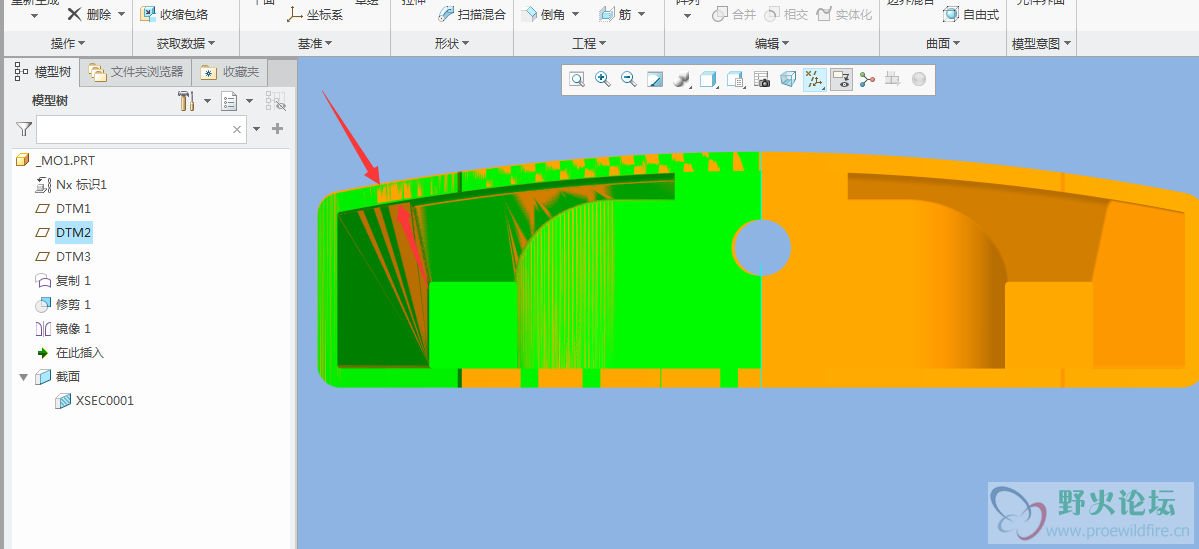1199x549 pixels.
Task: Switch to the 收藏夹 tab
Action: (x=230, y=72)
